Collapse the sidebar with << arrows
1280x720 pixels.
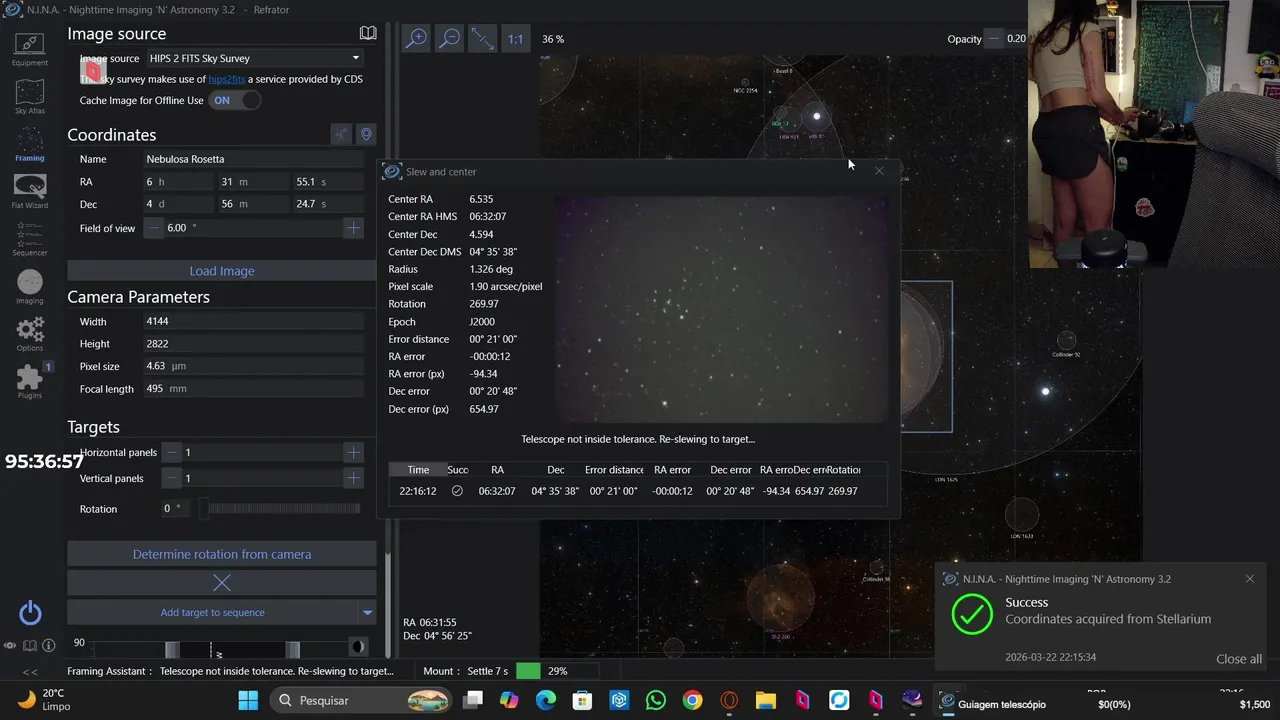[30, 672]
